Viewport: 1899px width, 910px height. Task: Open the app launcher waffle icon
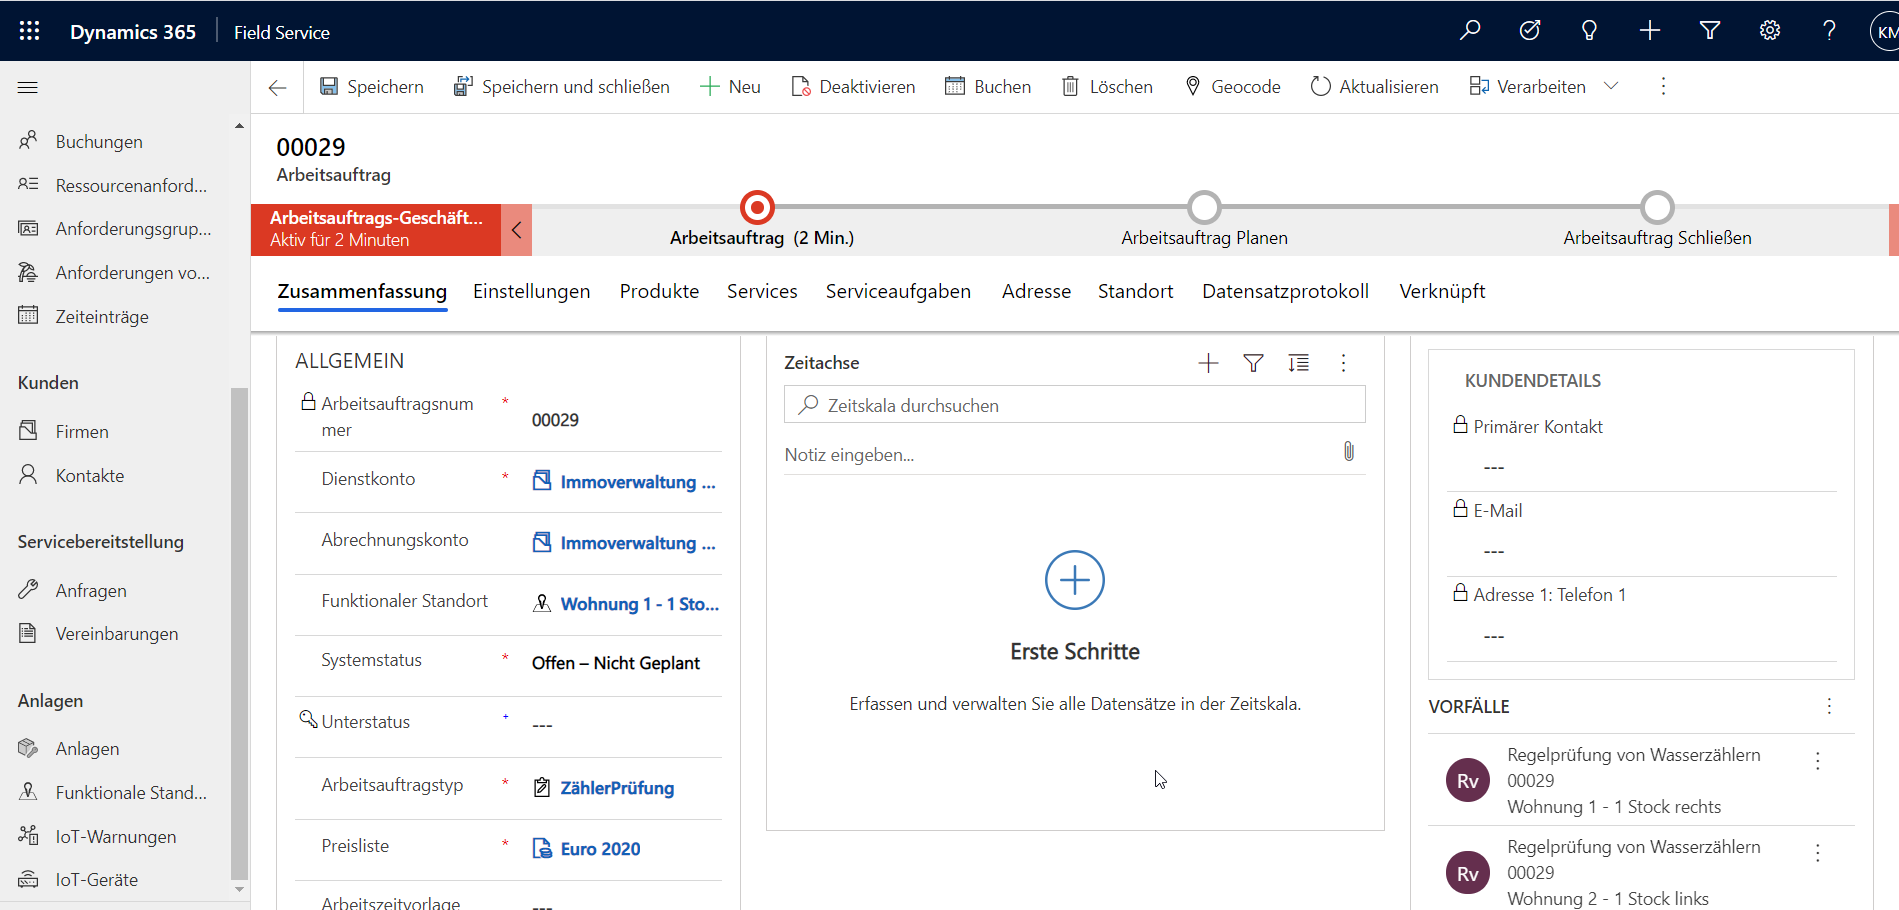[x=29, y=31]
